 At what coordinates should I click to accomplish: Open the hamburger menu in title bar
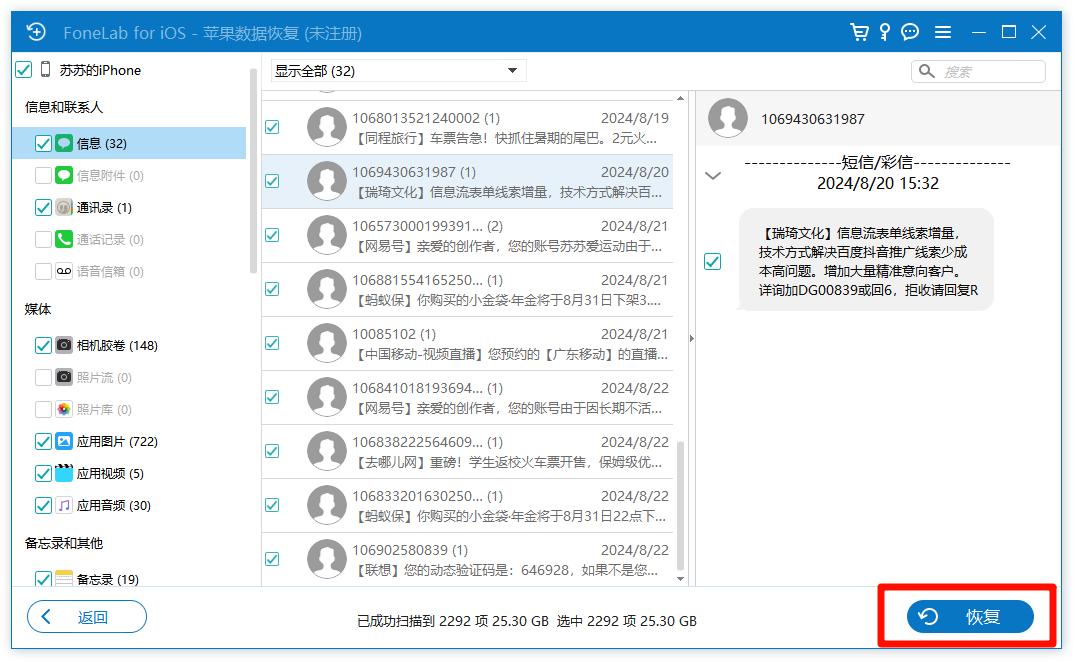pos(942,33)
